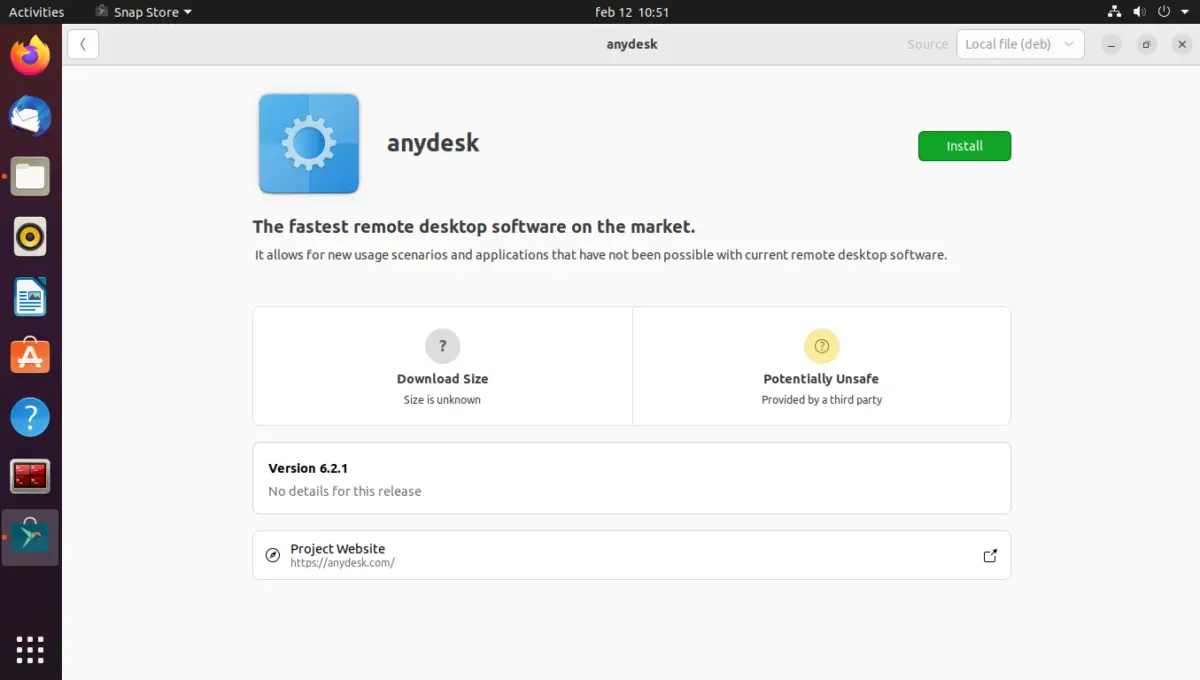Open Files from the dock

tap(30, 176)
